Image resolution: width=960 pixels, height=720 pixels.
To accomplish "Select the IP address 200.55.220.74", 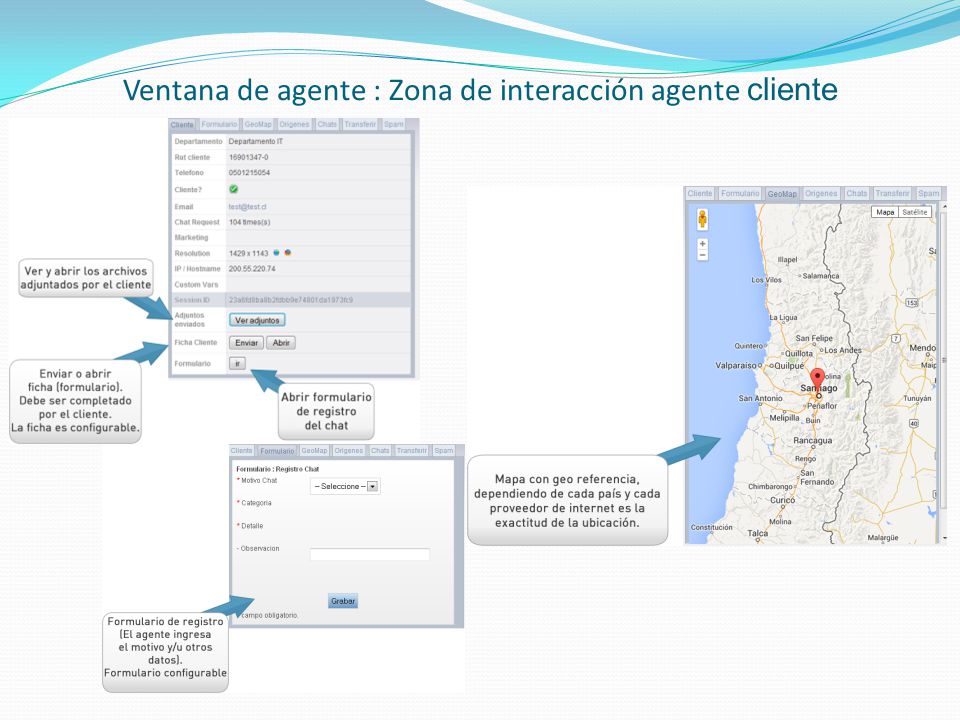I will click(x=252, y=269).
